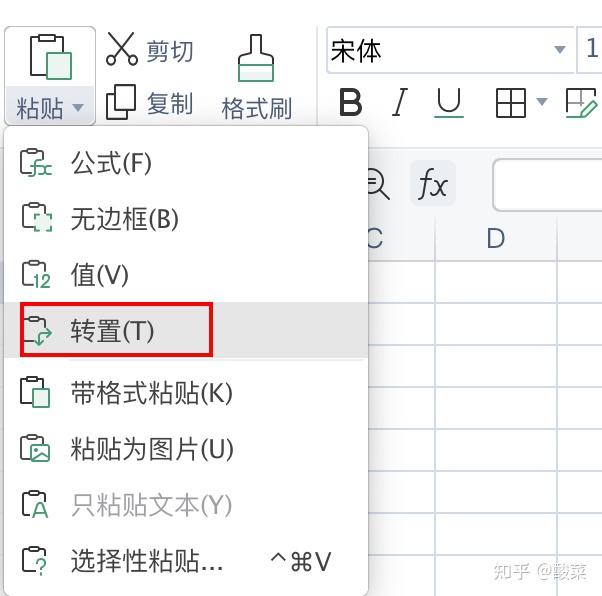Click inside the formula bar input

pos(550,185)
